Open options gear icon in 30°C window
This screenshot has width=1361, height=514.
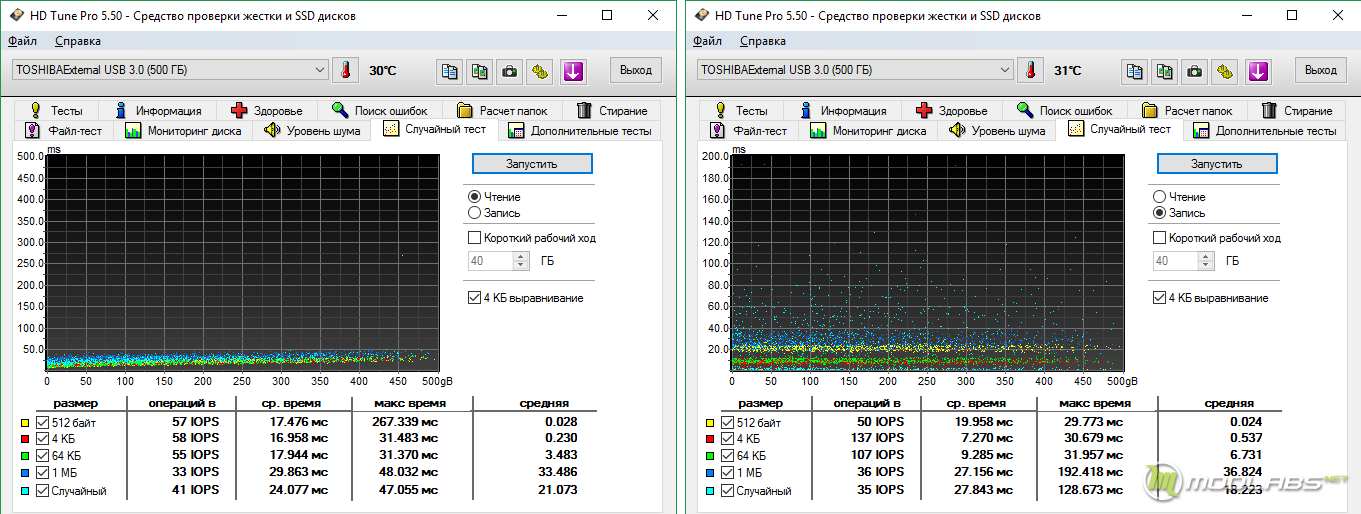pos(540,71)
